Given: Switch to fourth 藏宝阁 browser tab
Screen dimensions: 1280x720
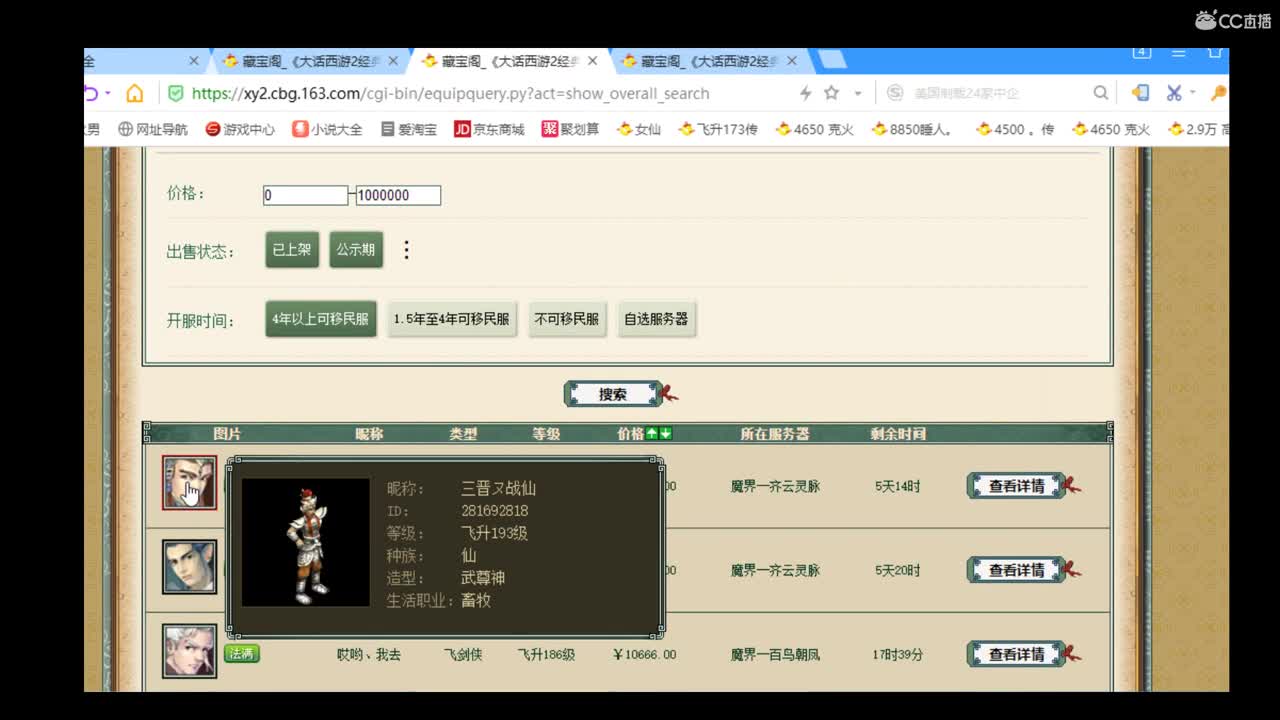Looking at the screenshot, I should [x=709, y=61].
